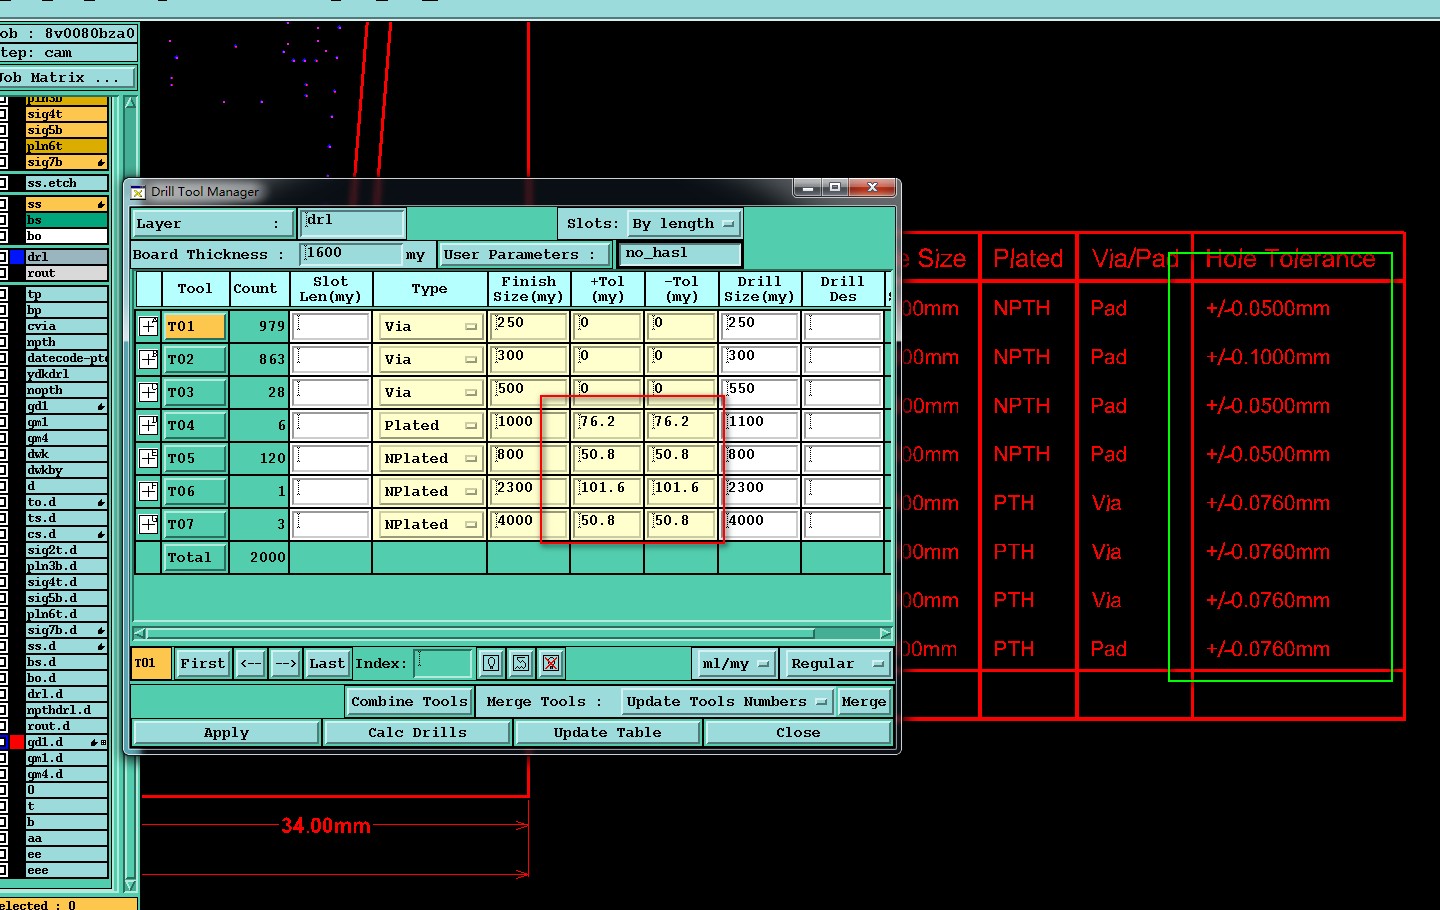The width and height of the screenshot is (1440, 910).
Task: Click the lightbulb highlight icon beside Index
Action: click(491, 663)
